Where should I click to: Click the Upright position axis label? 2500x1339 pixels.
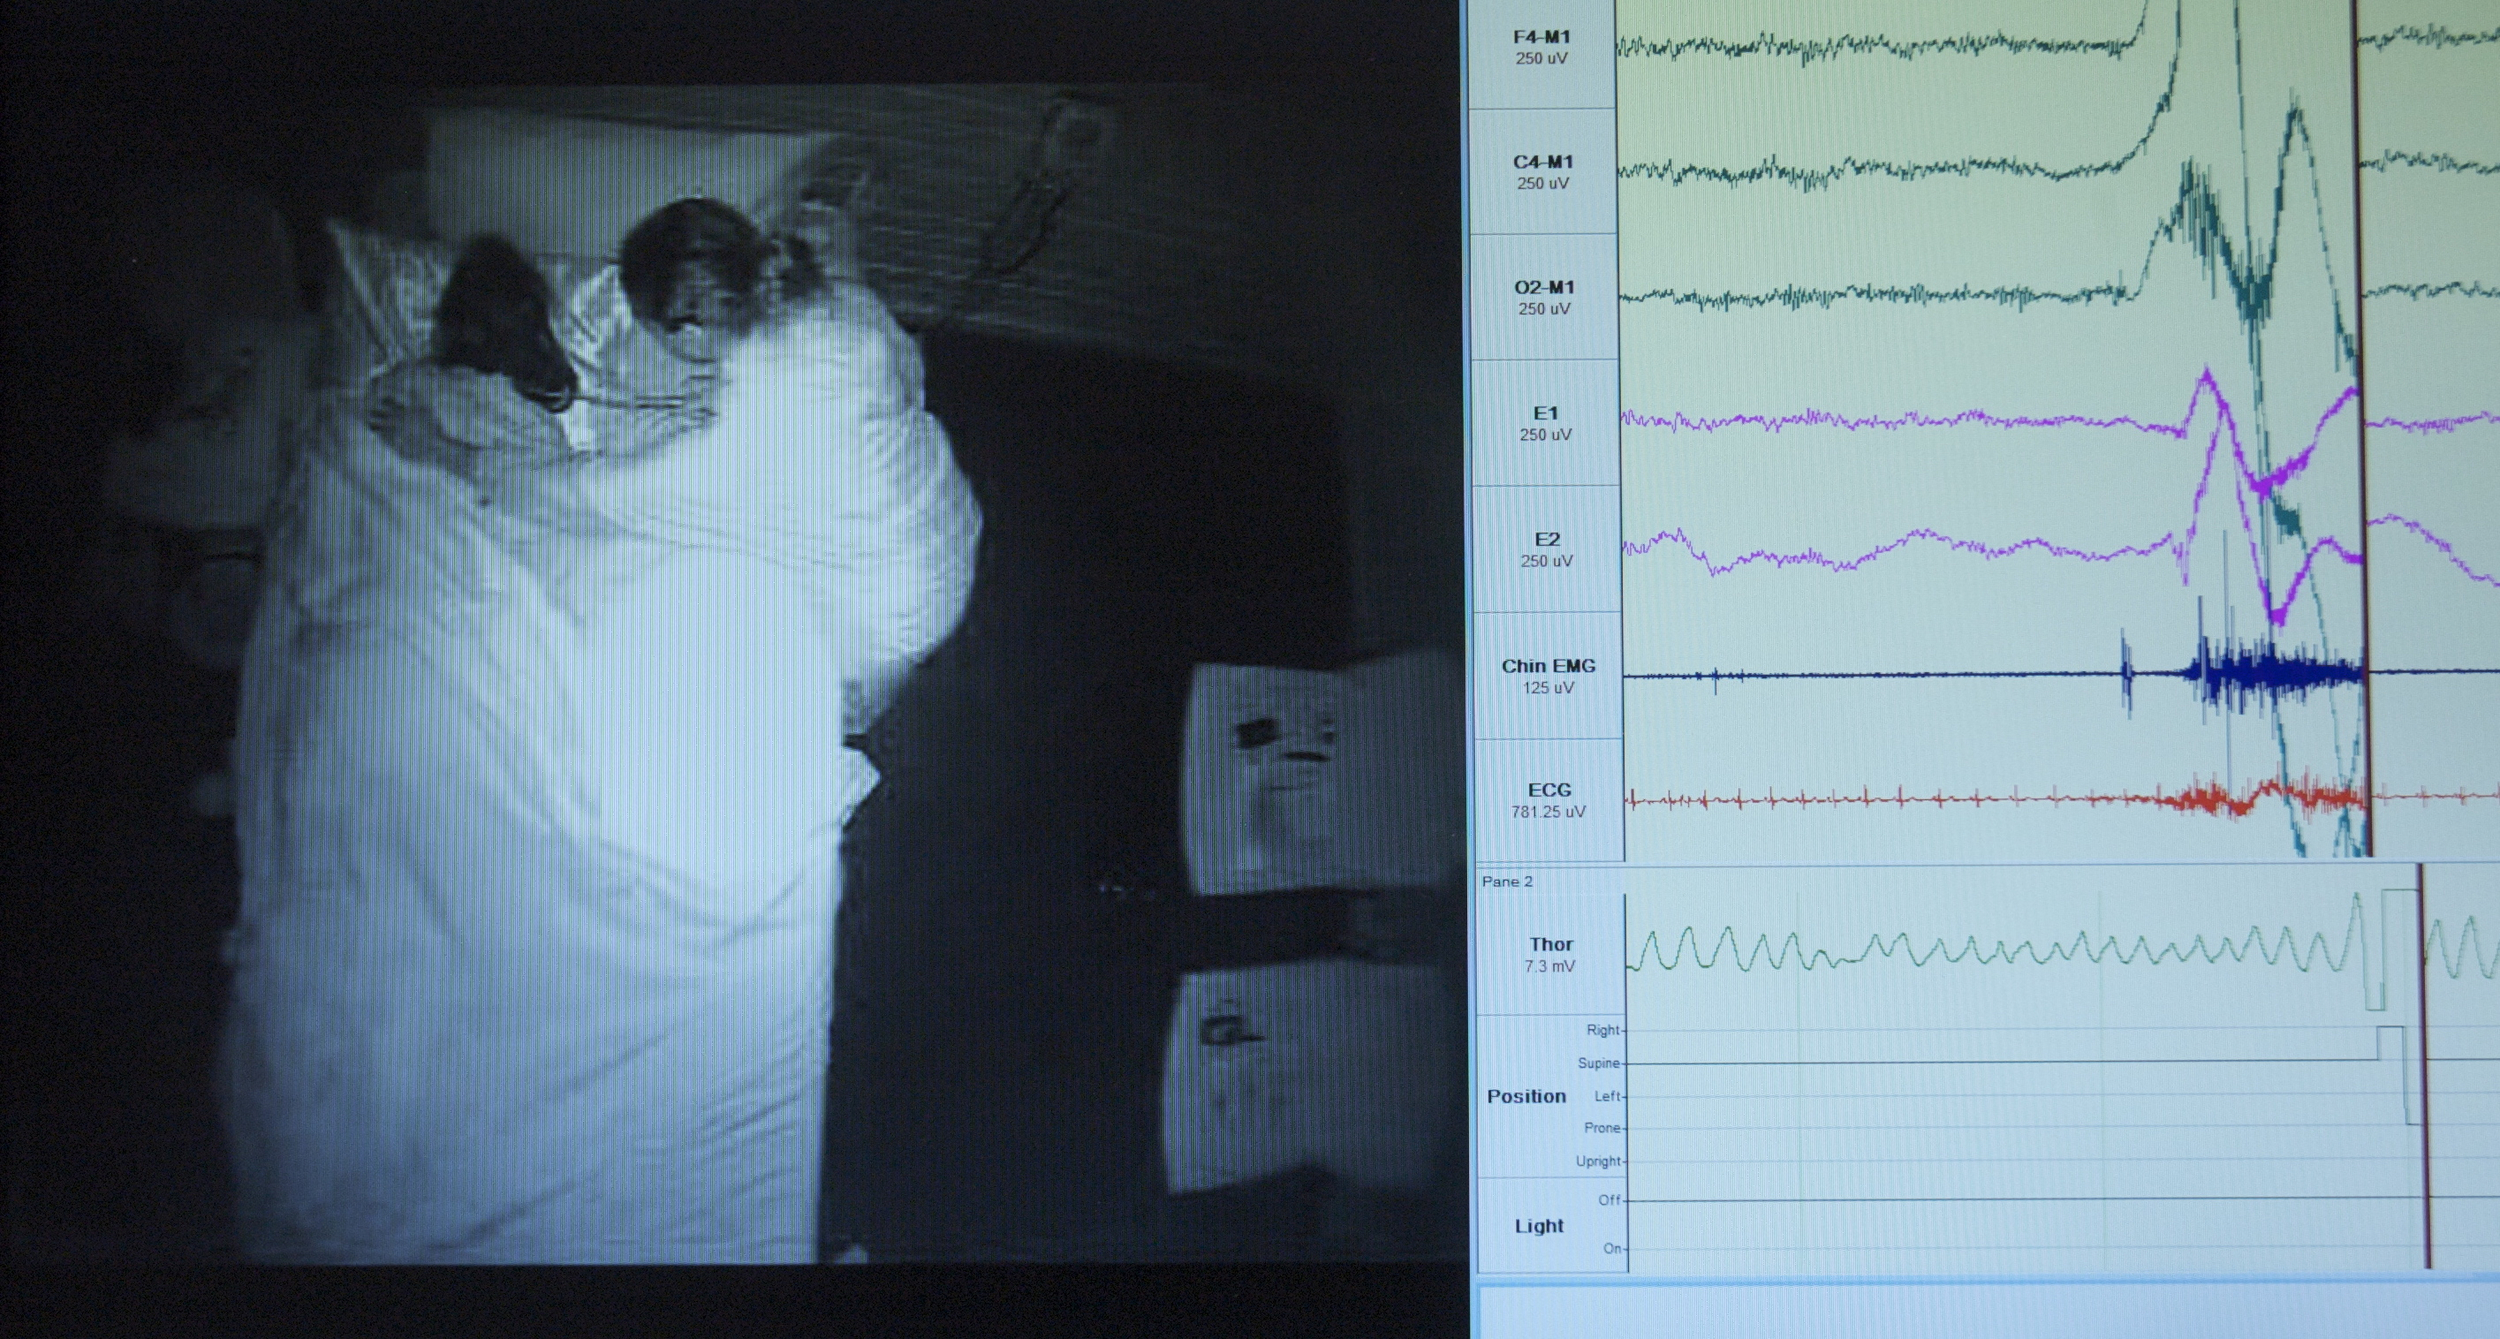coord(1598,1161)
